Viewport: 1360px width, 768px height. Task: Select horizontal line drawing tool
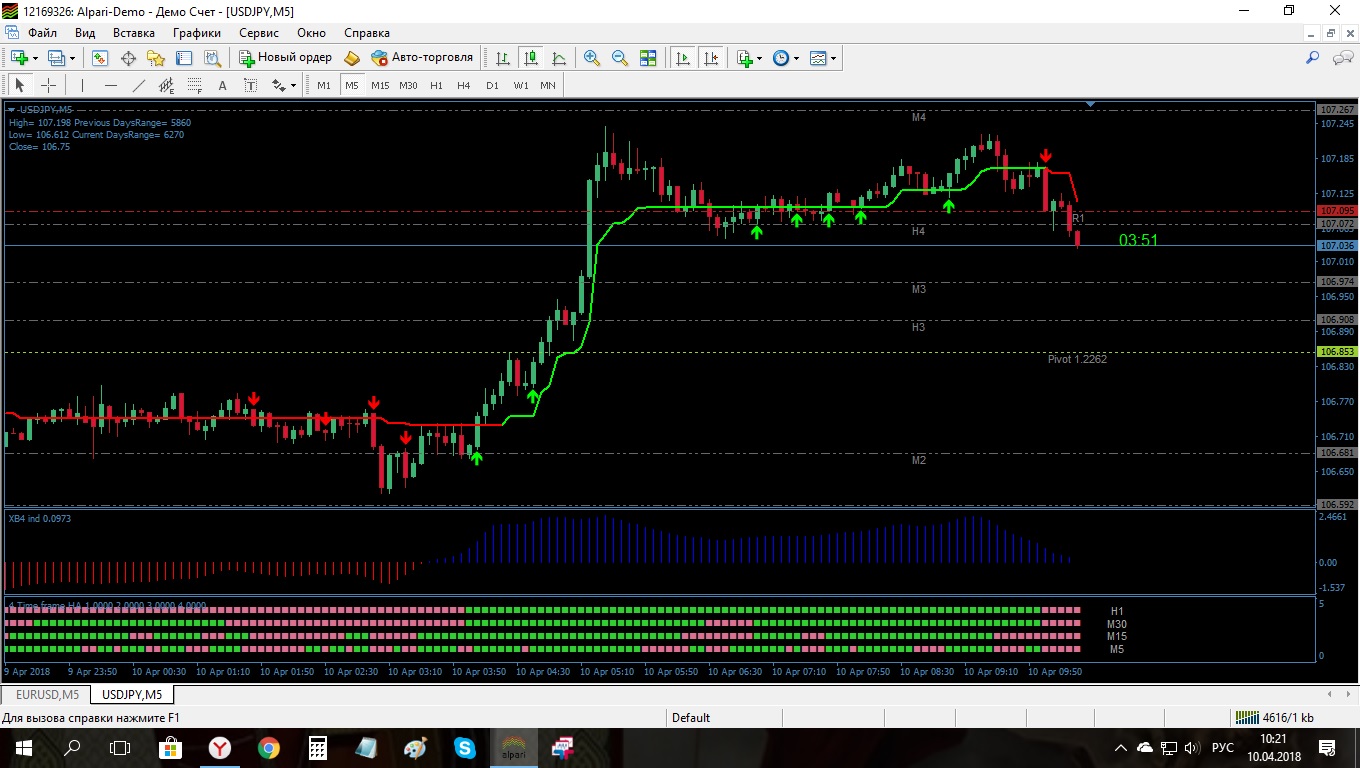(111, 85)
